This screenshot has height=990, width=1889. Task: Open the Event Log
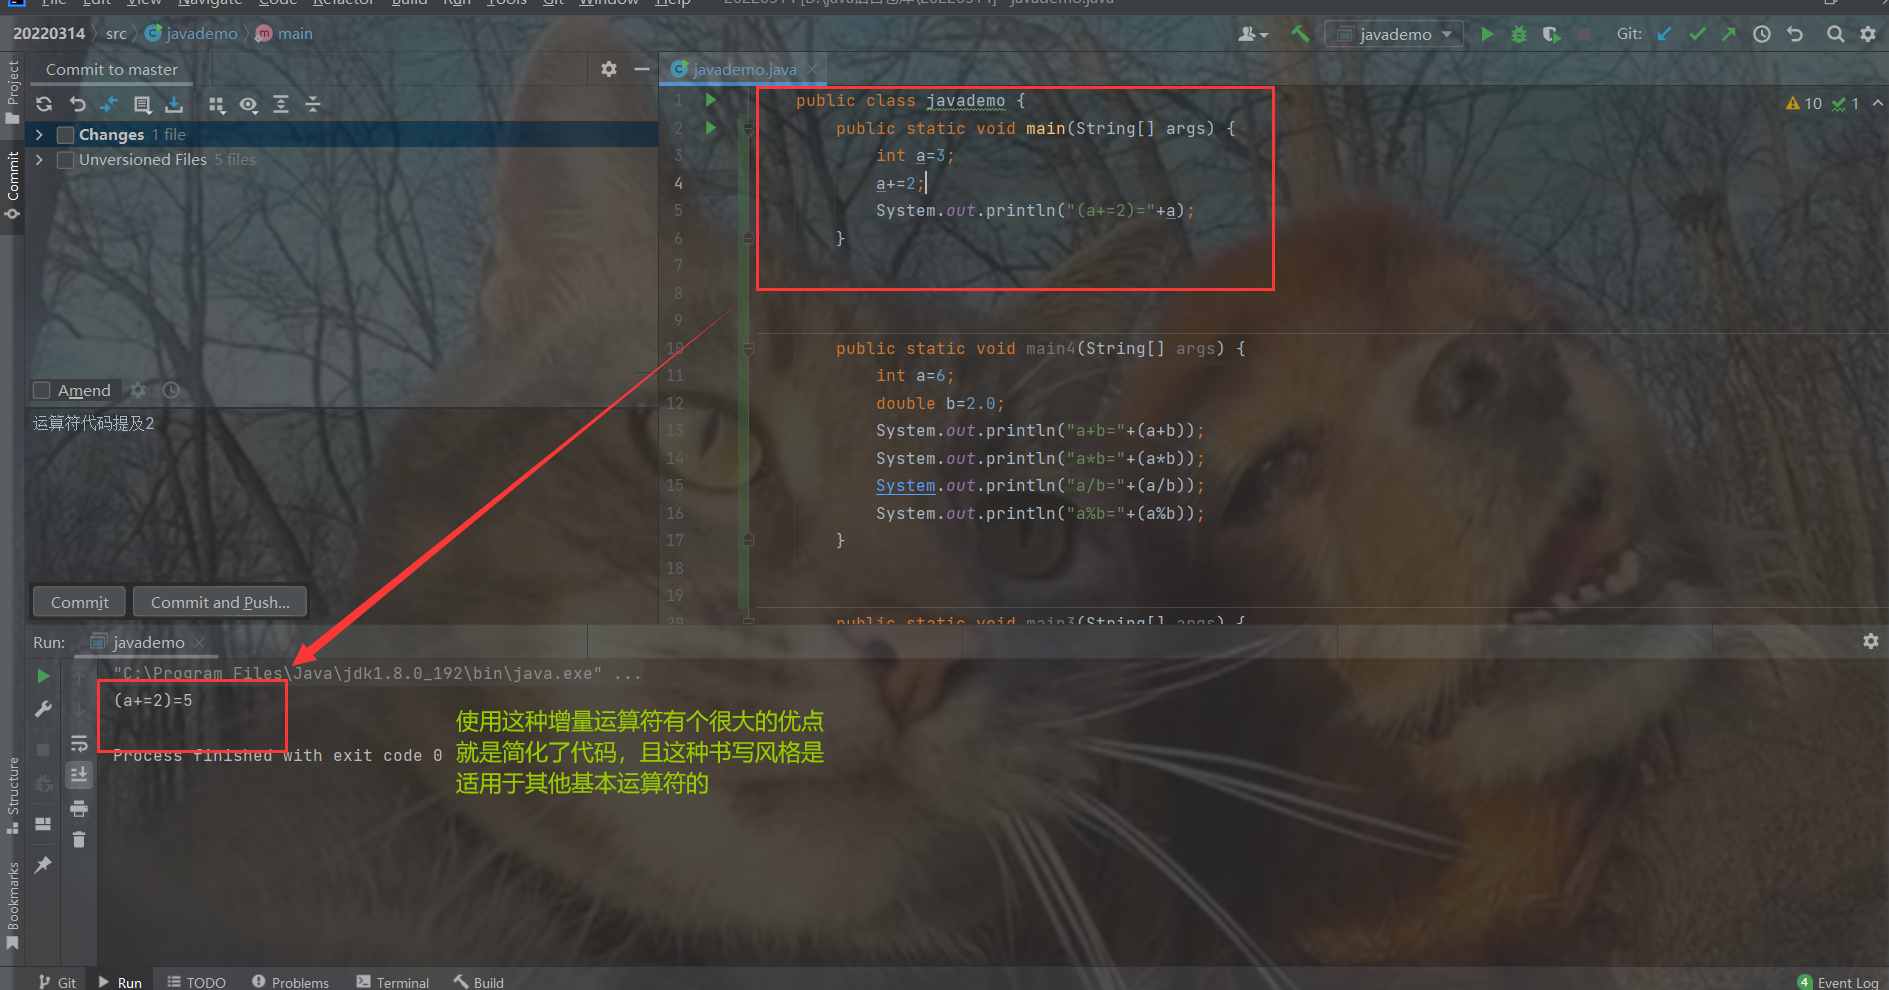point(1838,982)
